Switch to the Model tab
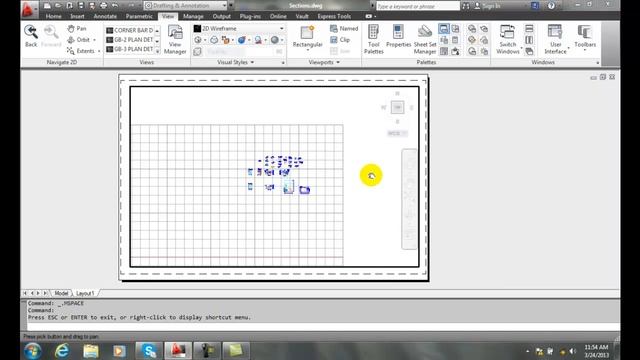 tap(61, 293)
